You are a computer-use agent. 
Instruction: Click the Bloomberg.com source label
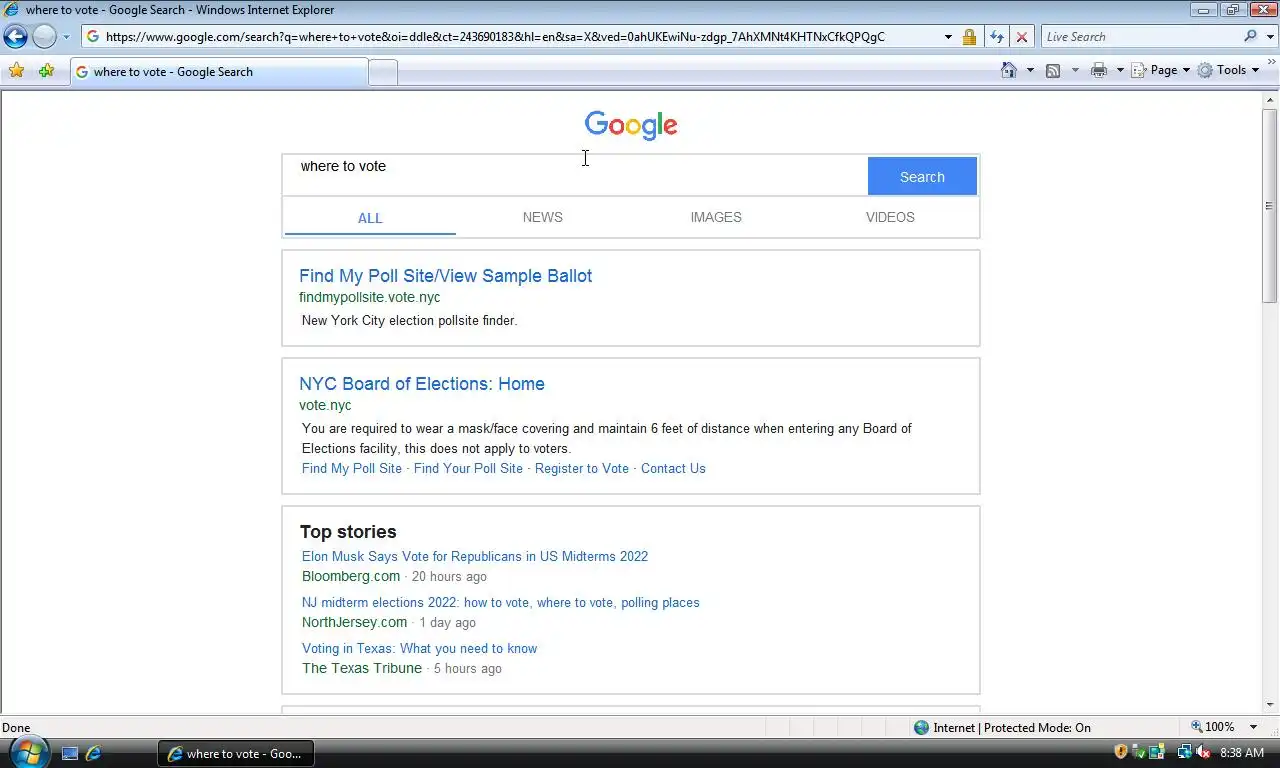pyautogui.click(x=351, y=576)
